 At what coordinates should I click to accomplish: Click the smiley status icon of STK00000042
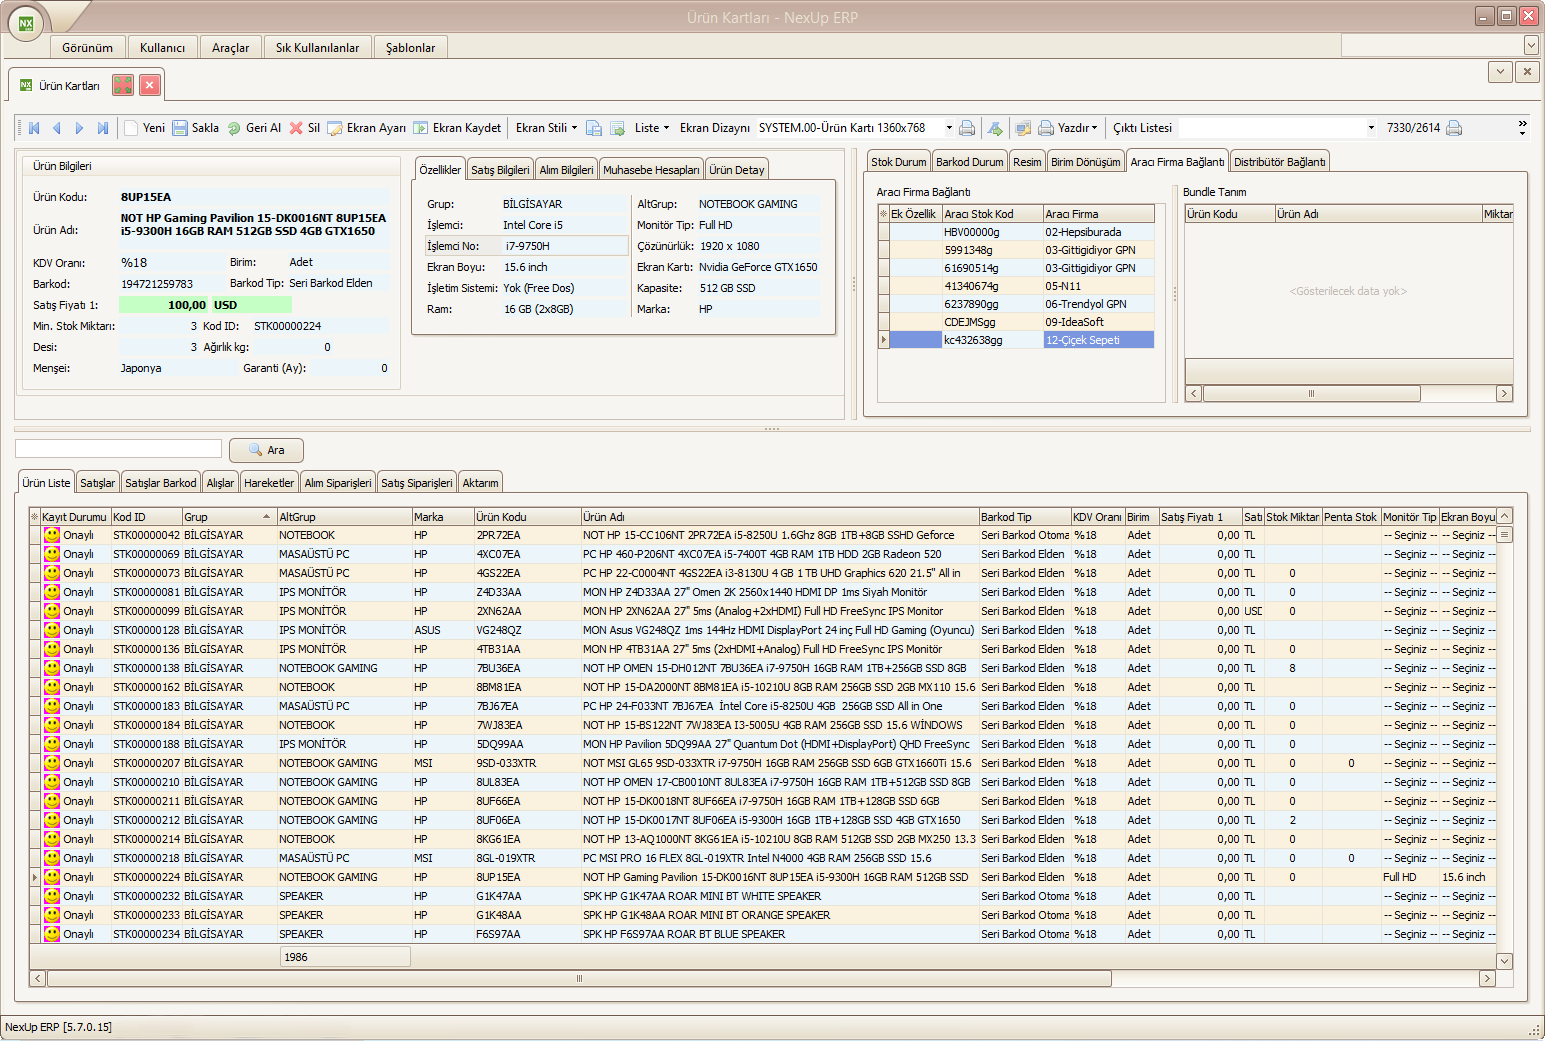pos(52,535)
